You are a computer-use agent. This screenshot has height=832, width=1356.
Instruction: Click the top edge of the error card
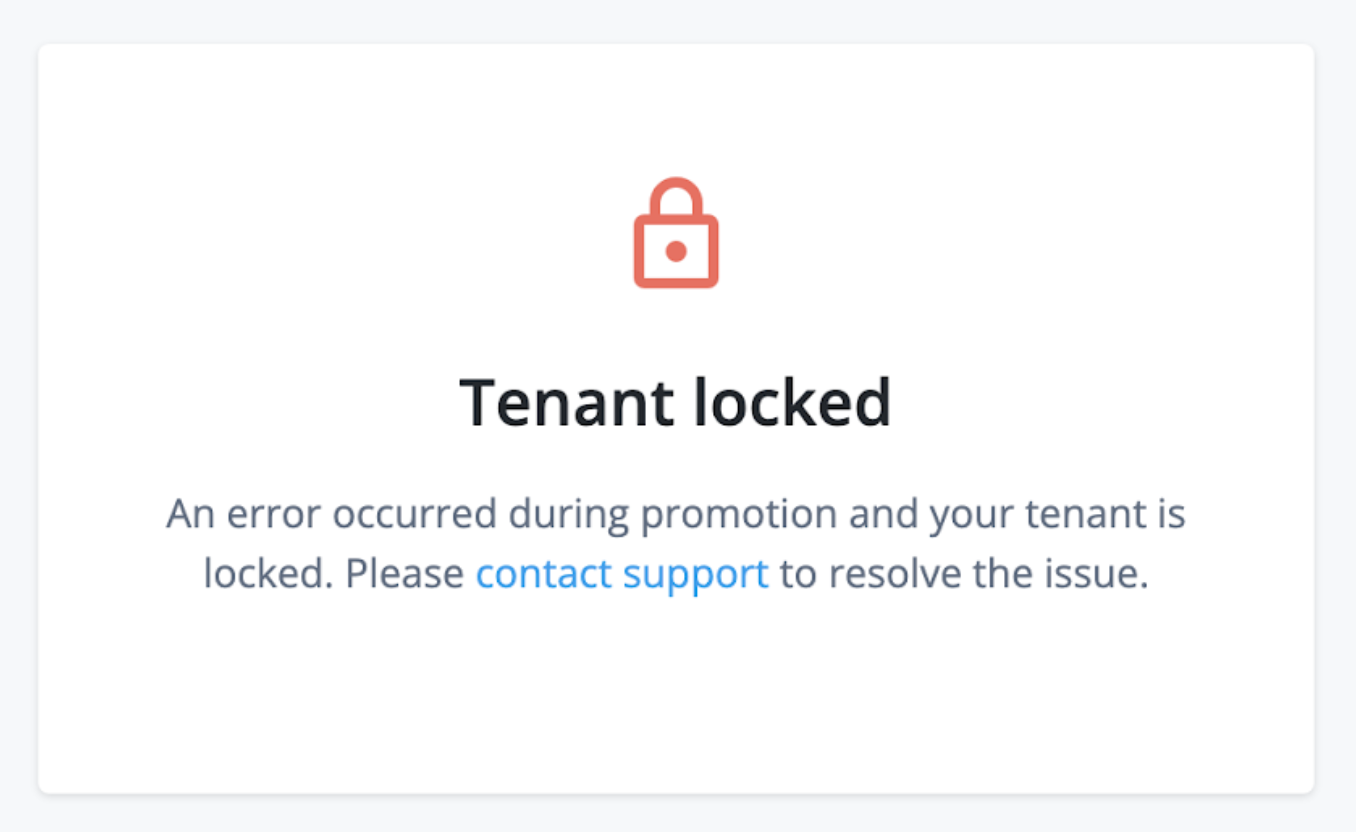[677, 43]
